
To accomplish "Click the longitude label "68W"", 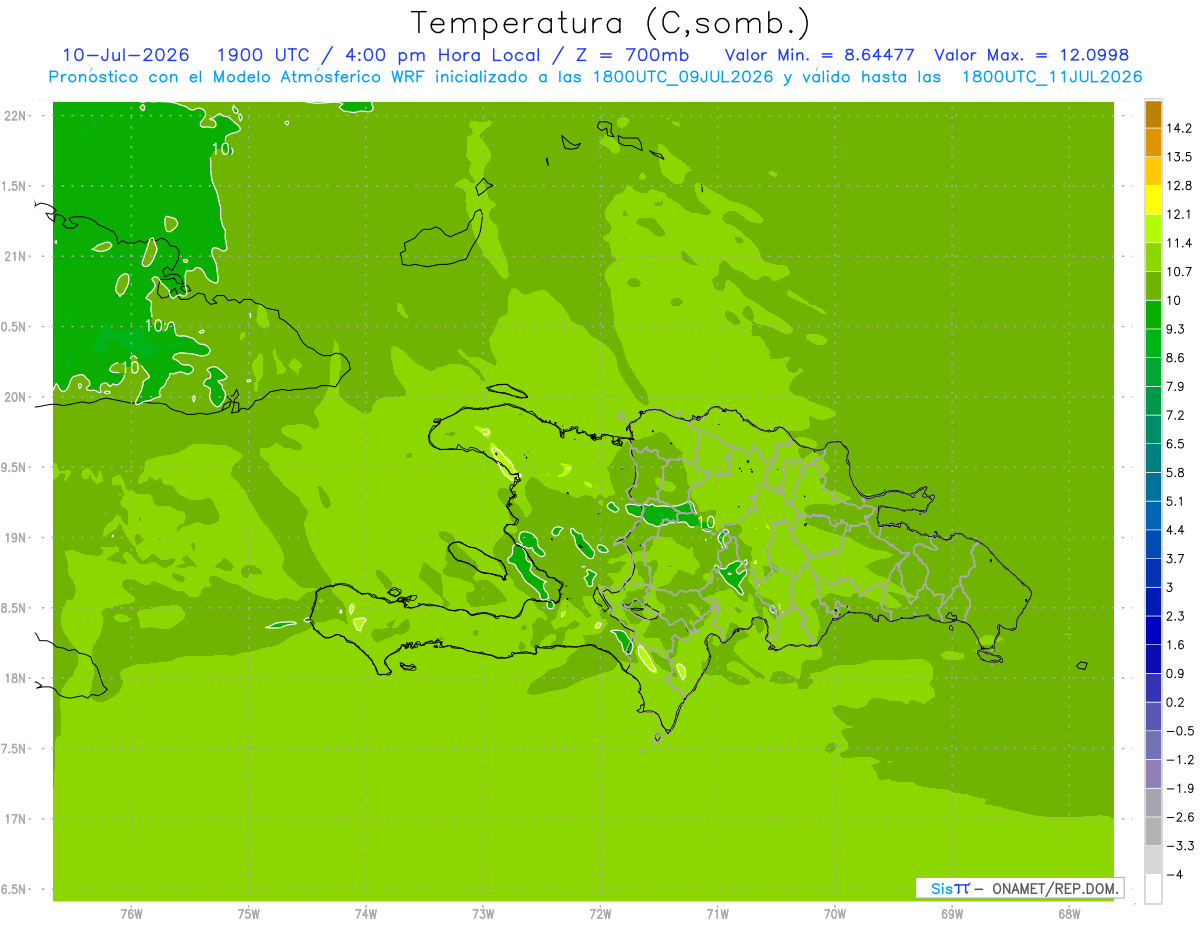I will (1069, 913).
